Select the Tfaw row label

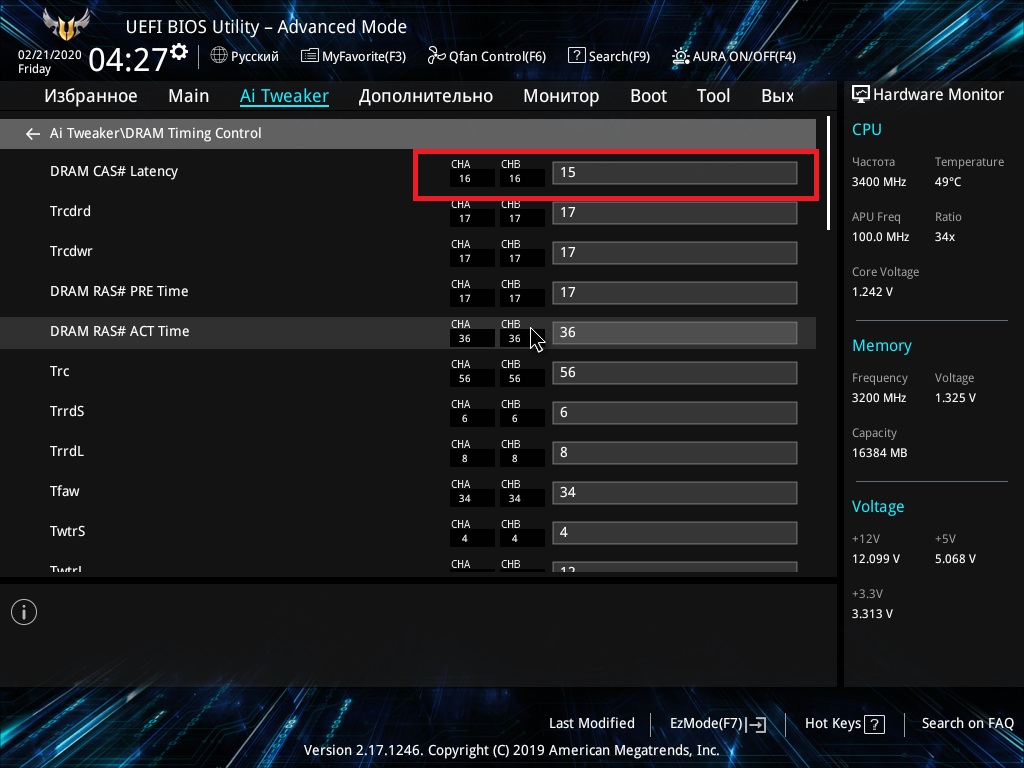point(65,491)
